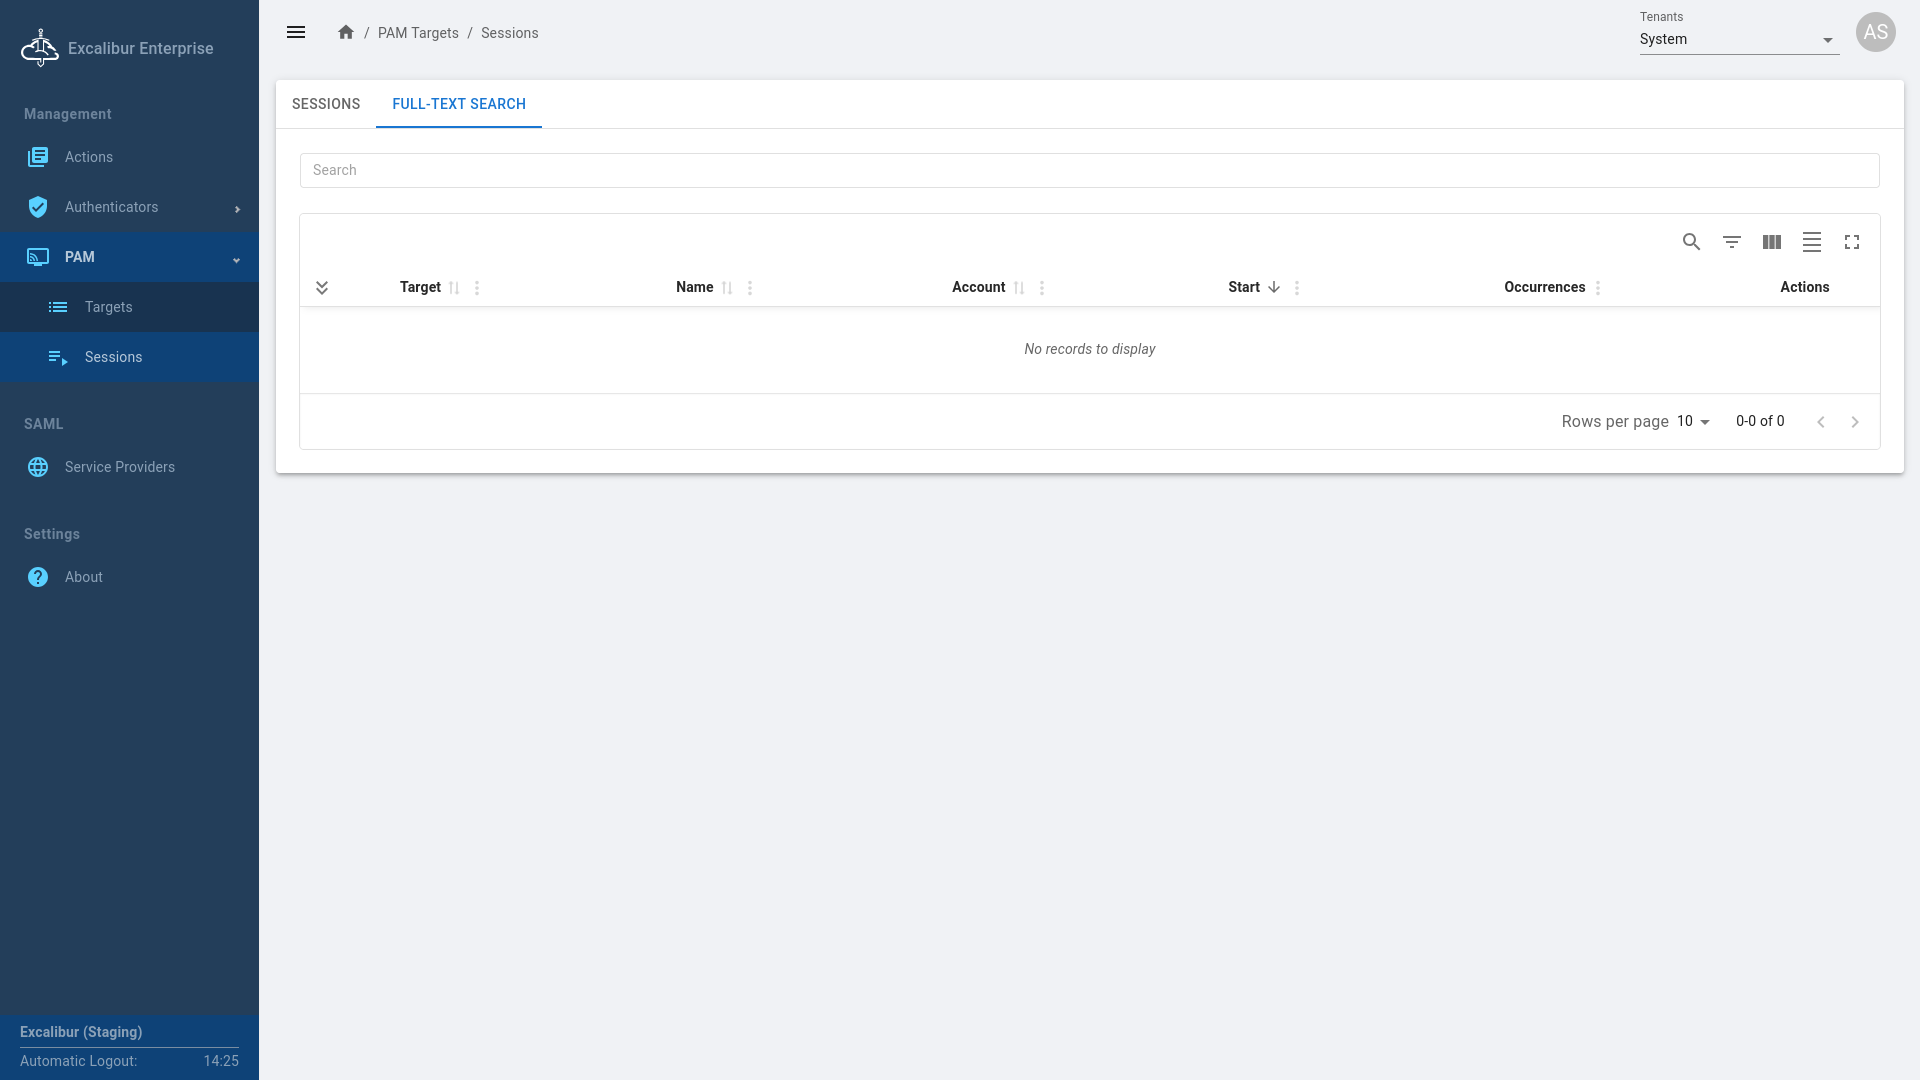Click the home breadcrumb icon
This screenshot has height=1080, width=1920.
pyautogui.click(x=346, y=33)
